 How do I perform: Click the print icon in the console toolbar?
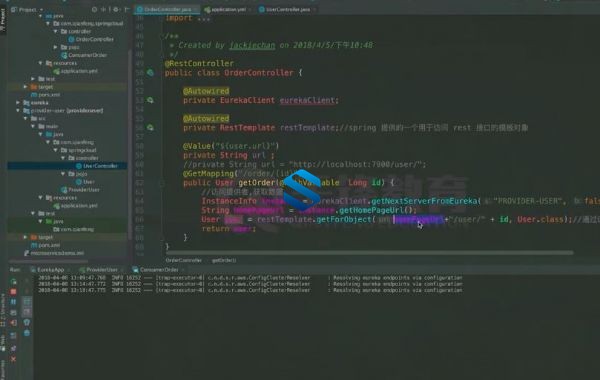click(27, 323)
